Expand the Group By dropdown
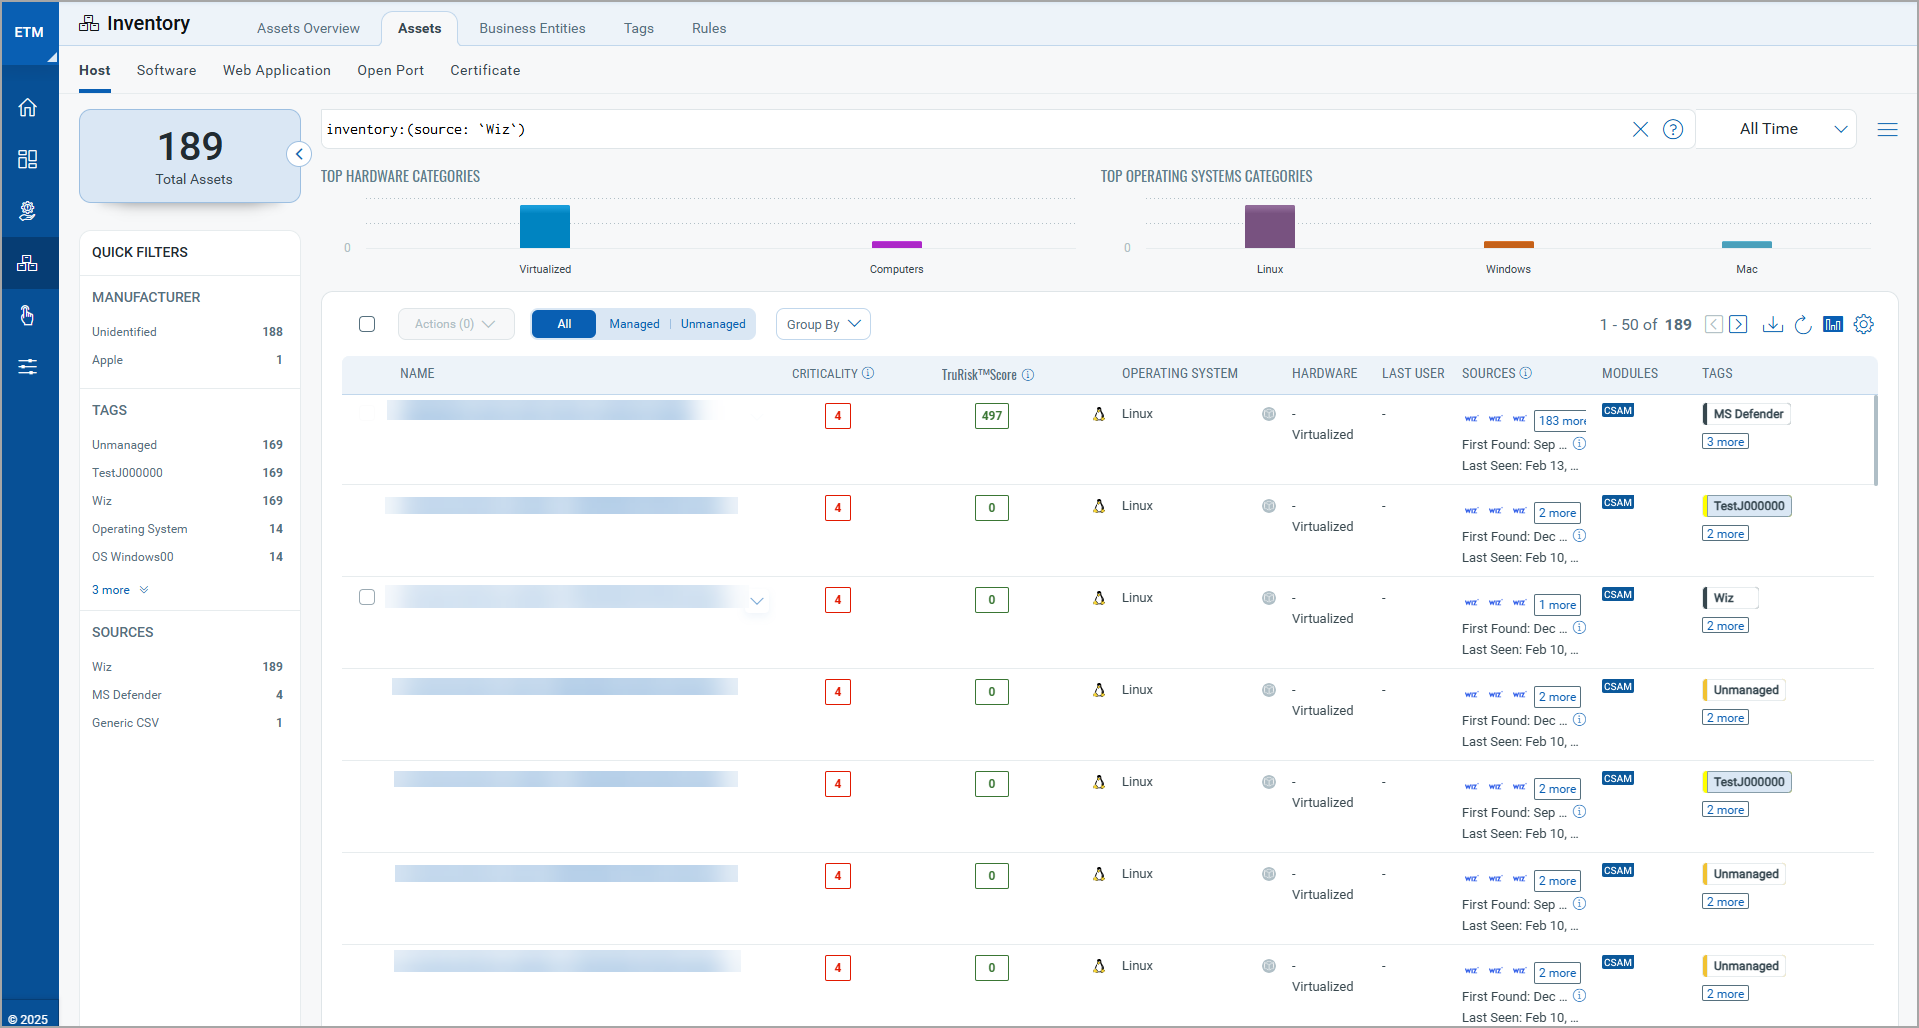The width and height of the screenshot is (1919, 1028). [x=822, y=324]
